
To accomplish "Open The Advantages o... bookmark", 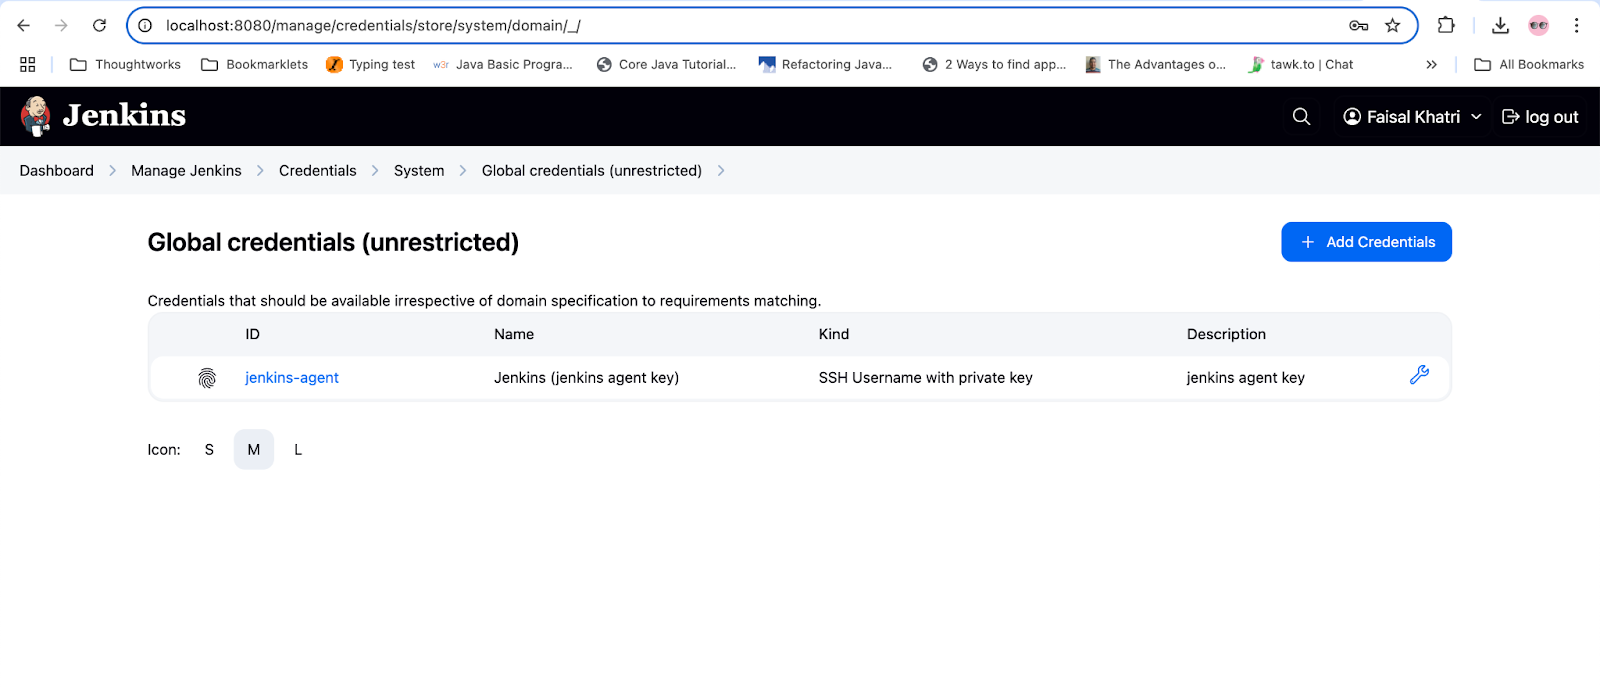I will tap(1156, 64).
